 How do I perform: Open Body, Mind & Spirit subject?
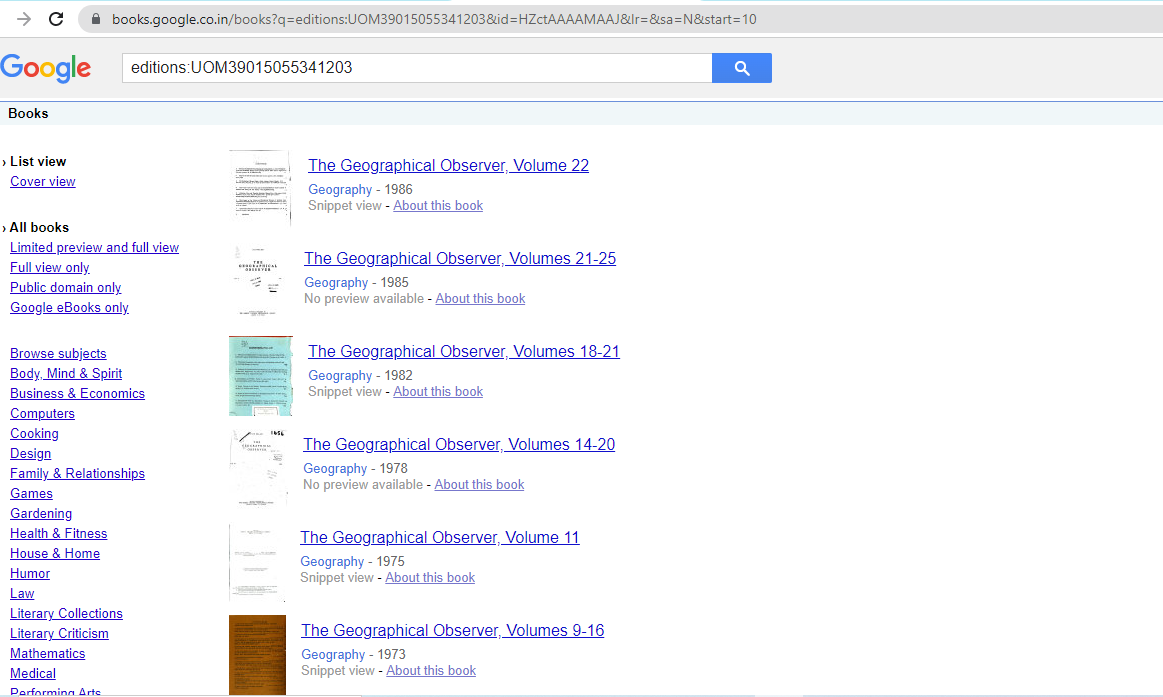pos(66,374)
